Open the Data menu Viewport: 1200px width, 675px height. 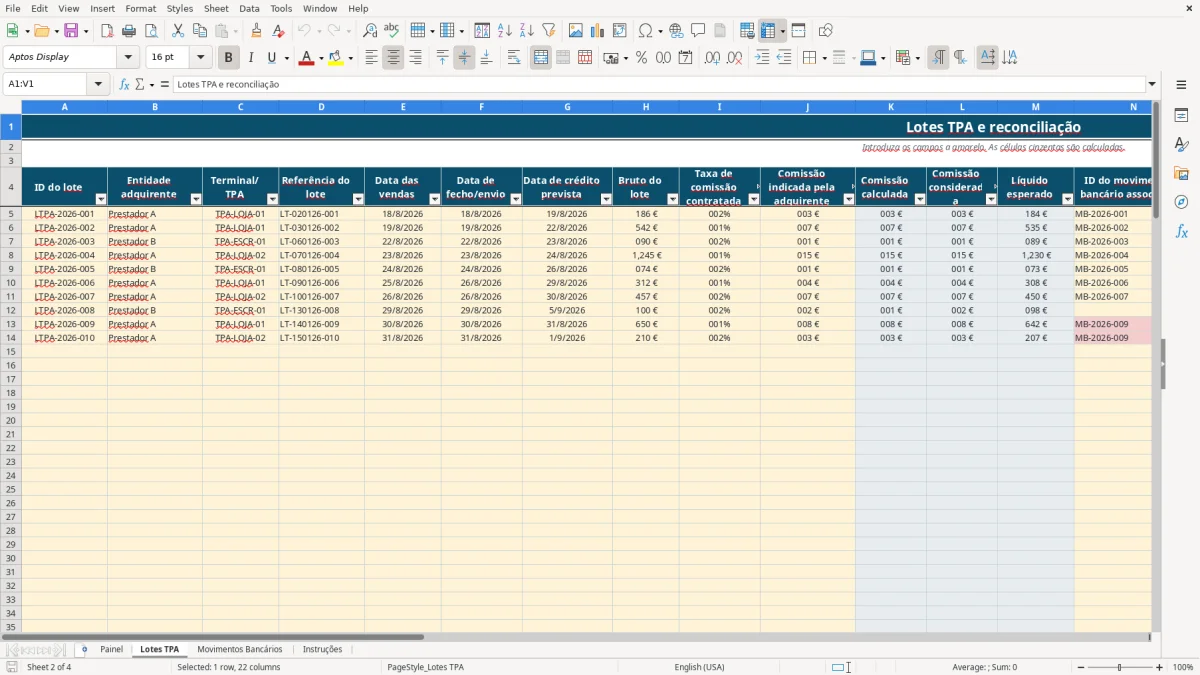pos(249,8)
